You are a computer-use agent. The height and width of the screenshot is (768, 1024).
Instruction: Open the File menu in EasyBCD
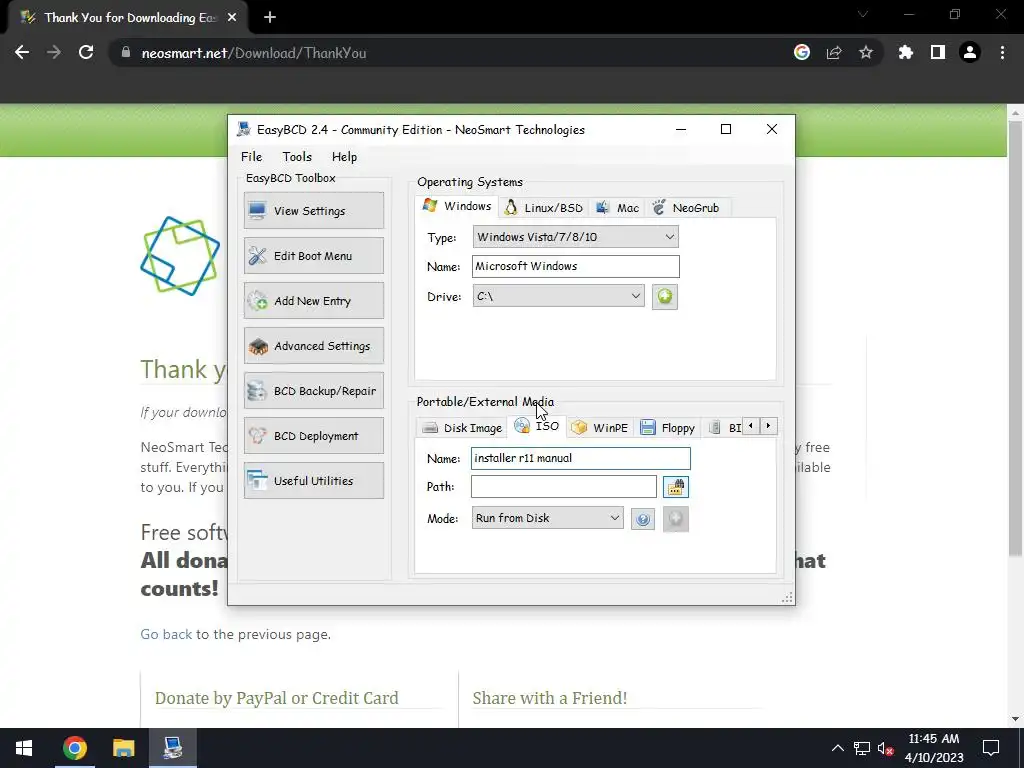point(251,157)
